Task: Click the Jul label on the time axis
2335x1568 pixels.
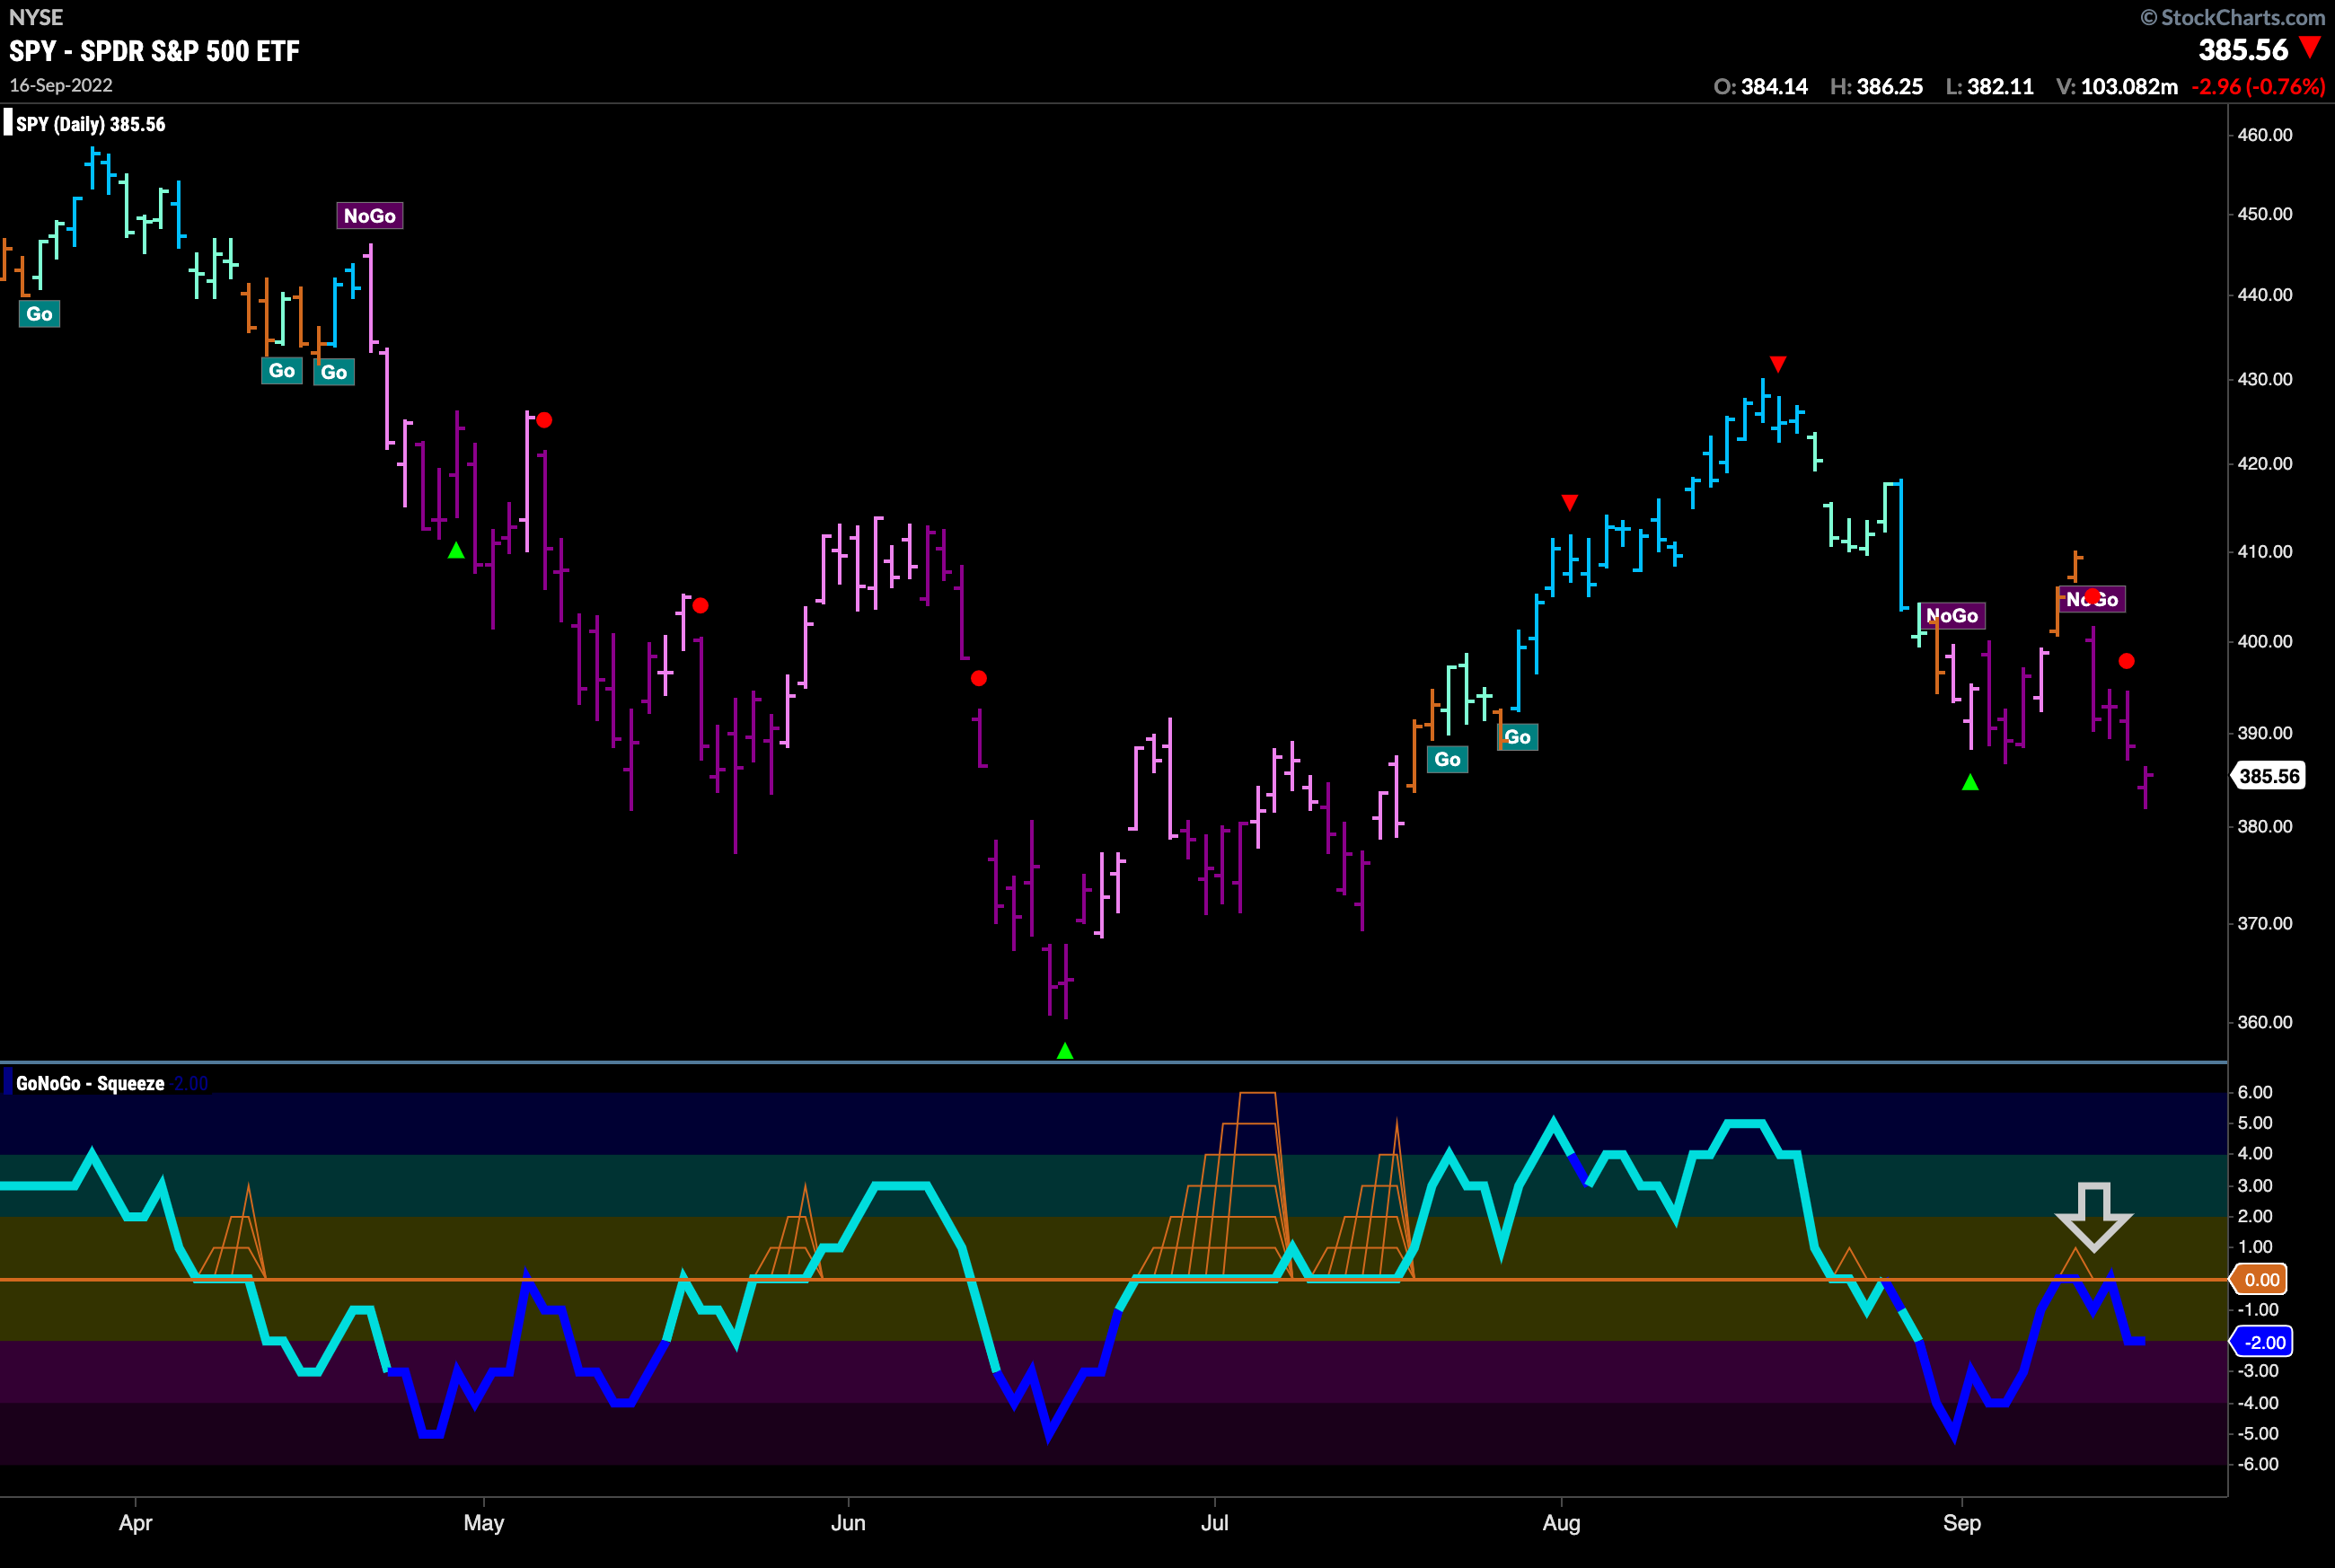Action: point(1214,1523)
